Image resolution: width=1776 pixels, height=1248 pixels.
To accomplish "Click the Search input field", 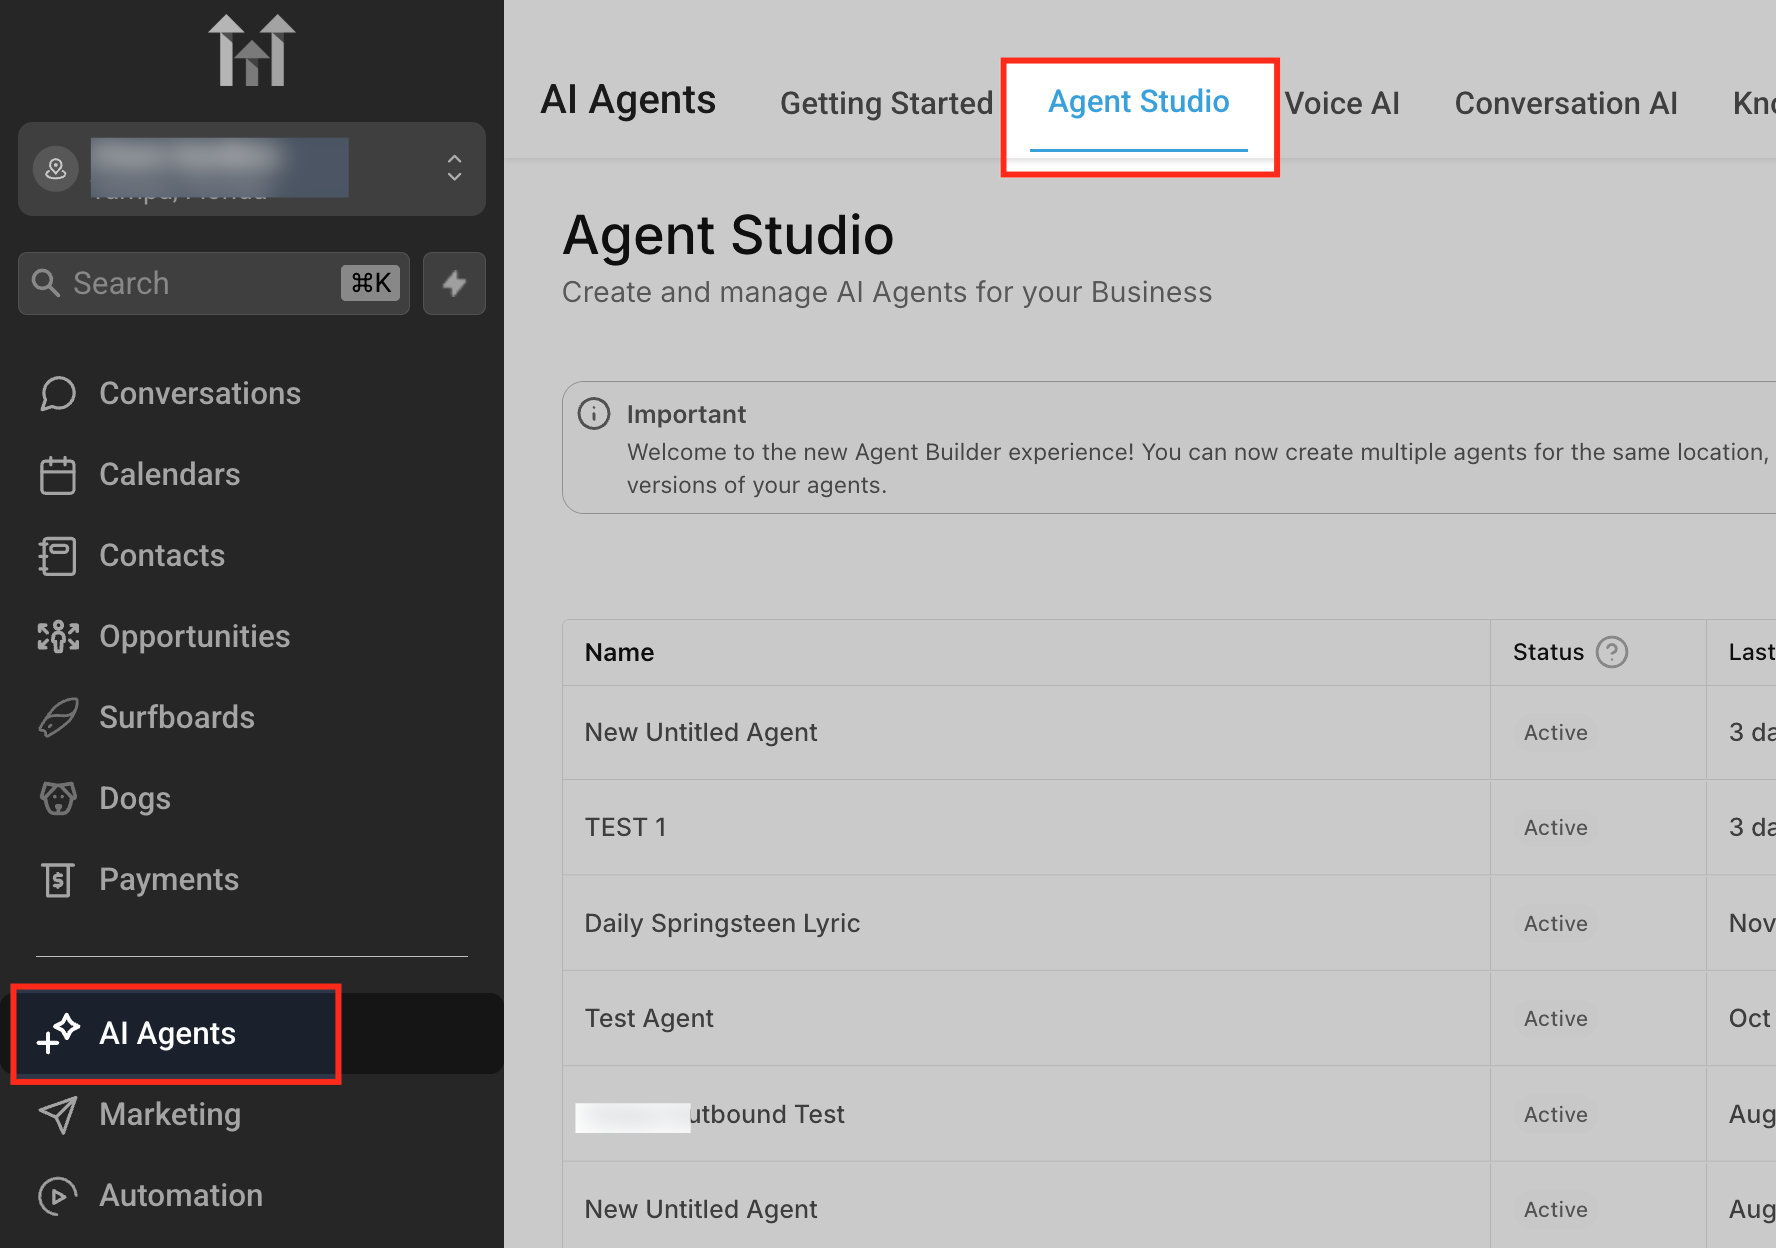I will pyautogui.click(x=214, y=283).
